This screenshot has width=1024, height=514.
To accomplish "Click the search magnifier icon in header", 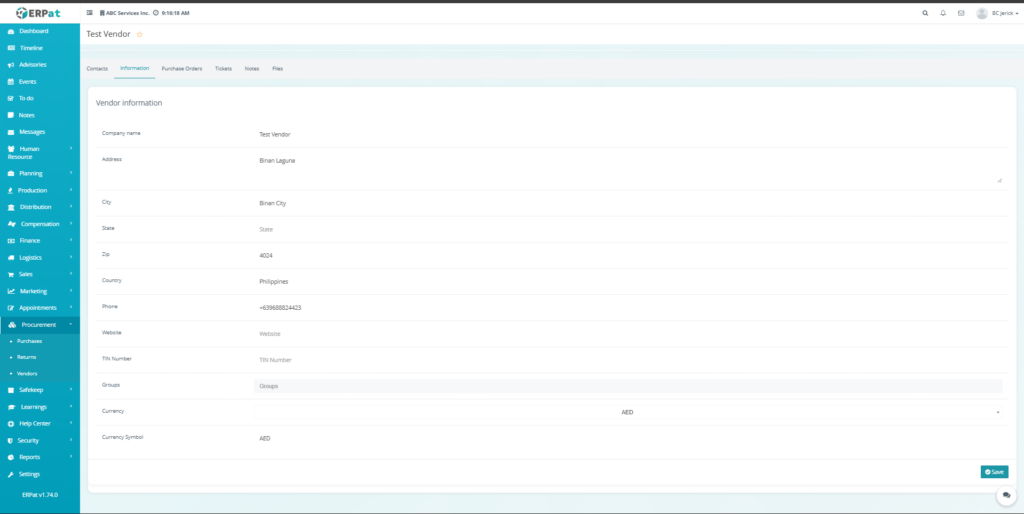I will click(925, 13).
